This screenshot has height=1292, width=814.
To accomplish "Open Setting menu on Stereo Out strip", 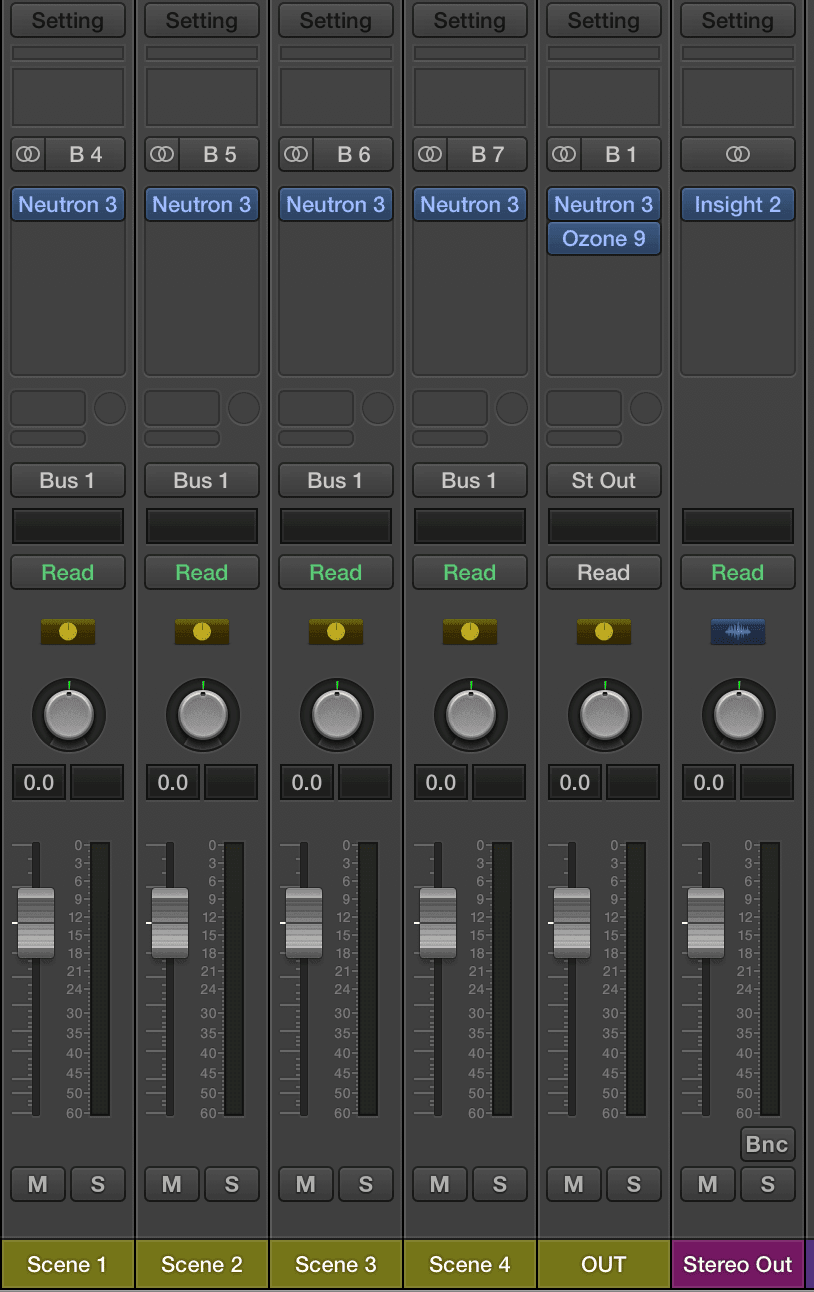I will (x=738, y=20).
